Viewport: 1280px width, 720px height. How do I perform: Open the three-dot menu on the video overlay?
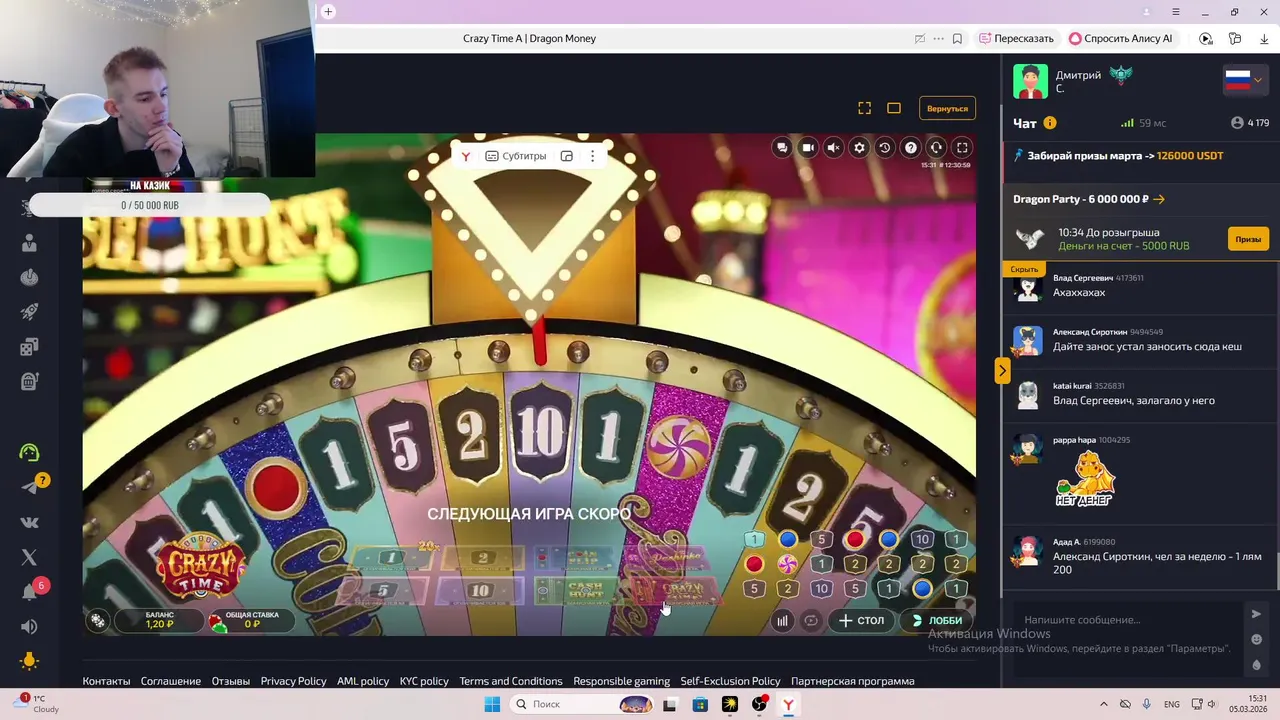point(592,156)
